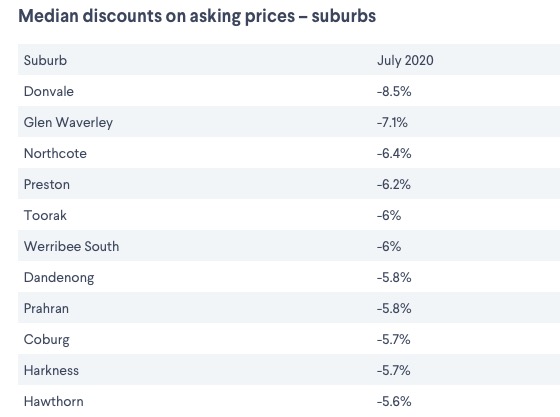Screen dimensions: 560x417
Task: Click the -5.7% value for Coburg
Action: pos(394,340)
